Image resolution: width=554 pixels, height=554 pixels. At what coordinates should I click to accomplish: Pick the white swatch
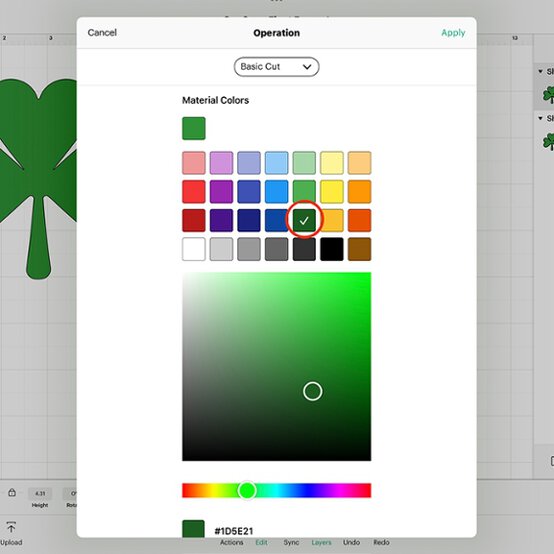[194, 249]
